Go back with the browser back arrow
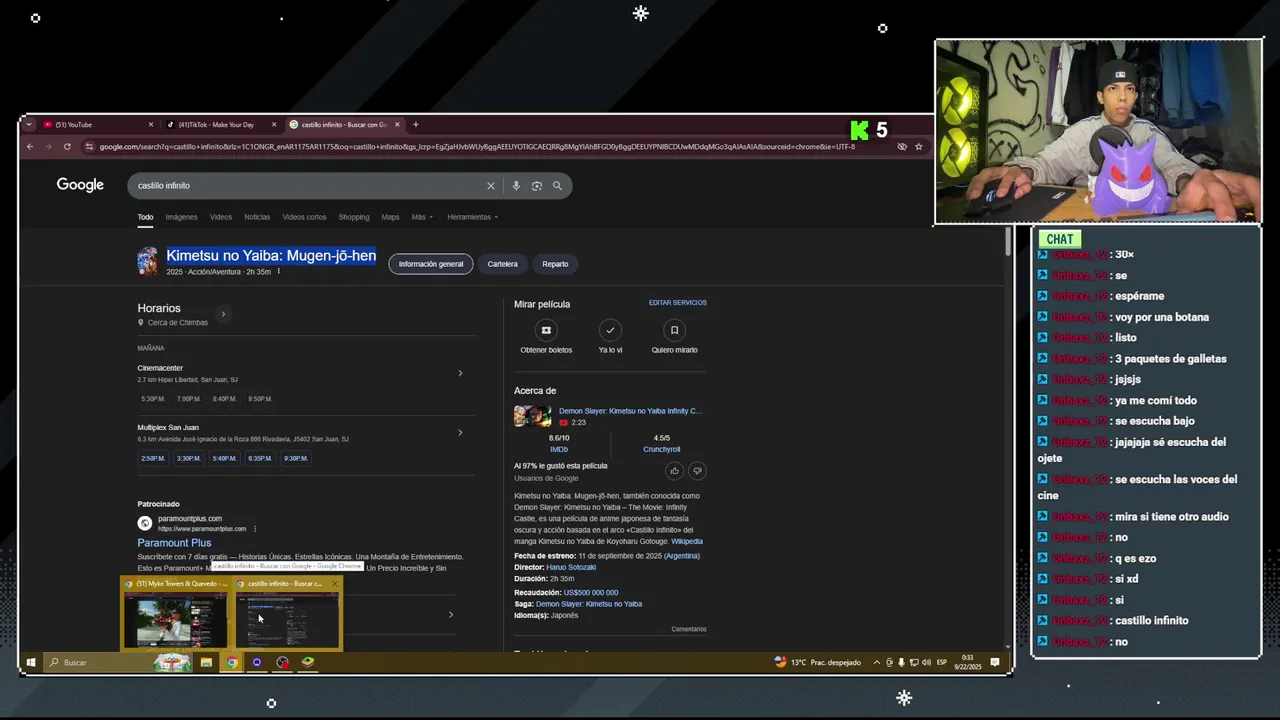Screen dimensions: 1280x720 30,147
